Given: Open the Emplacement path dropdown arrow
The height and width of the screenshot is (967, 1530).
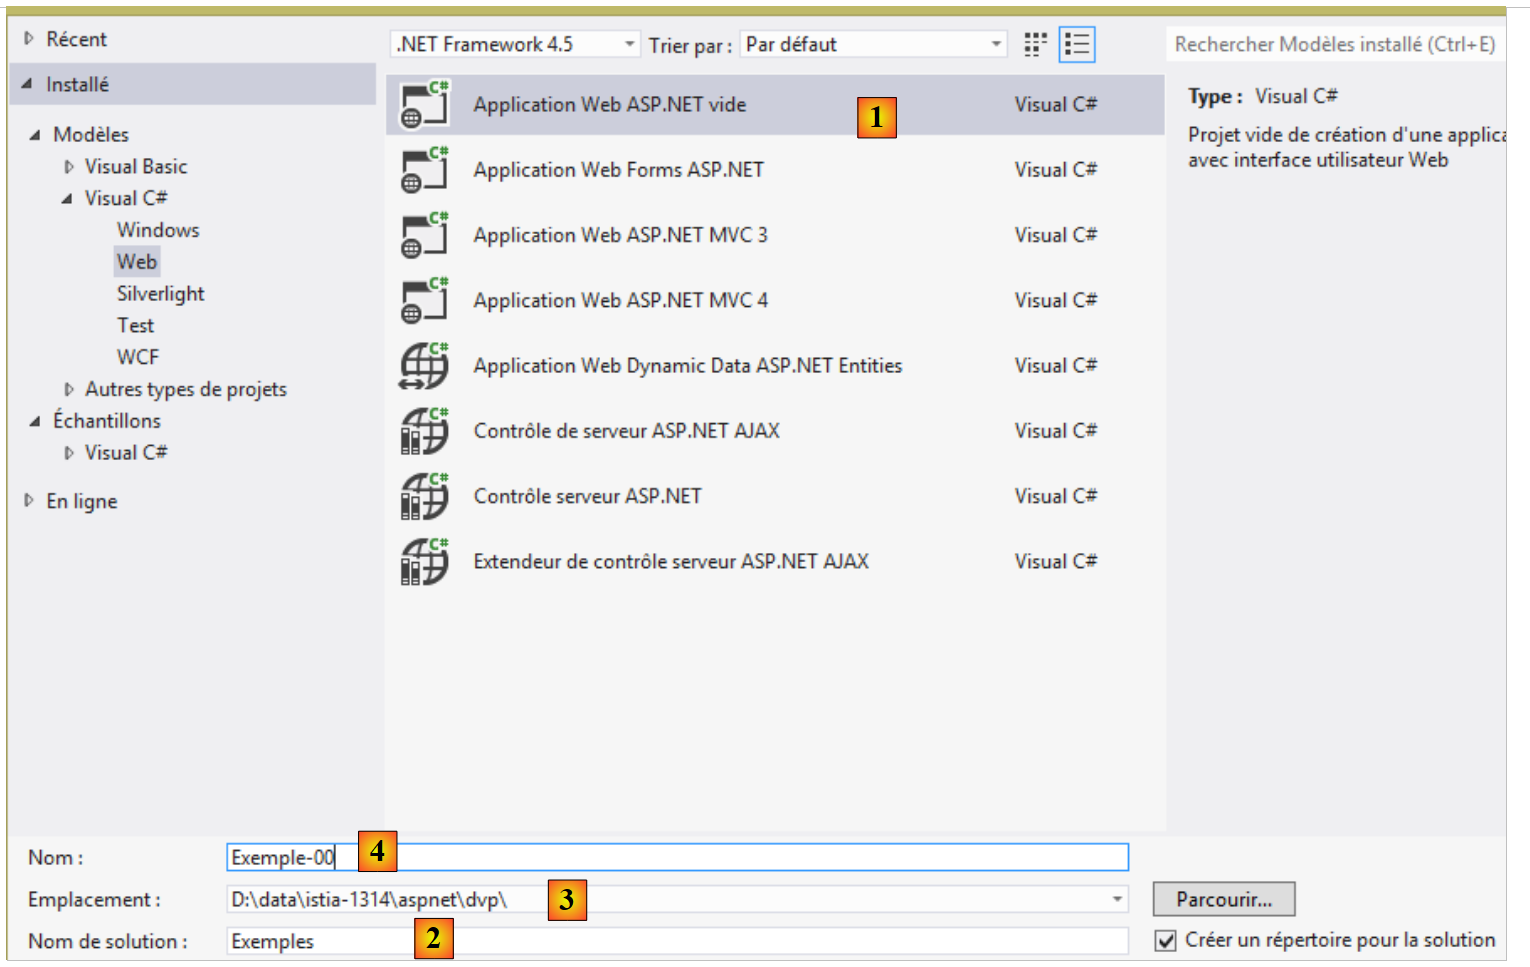Looking at the screenshot, I should [x=1116, y=899].
